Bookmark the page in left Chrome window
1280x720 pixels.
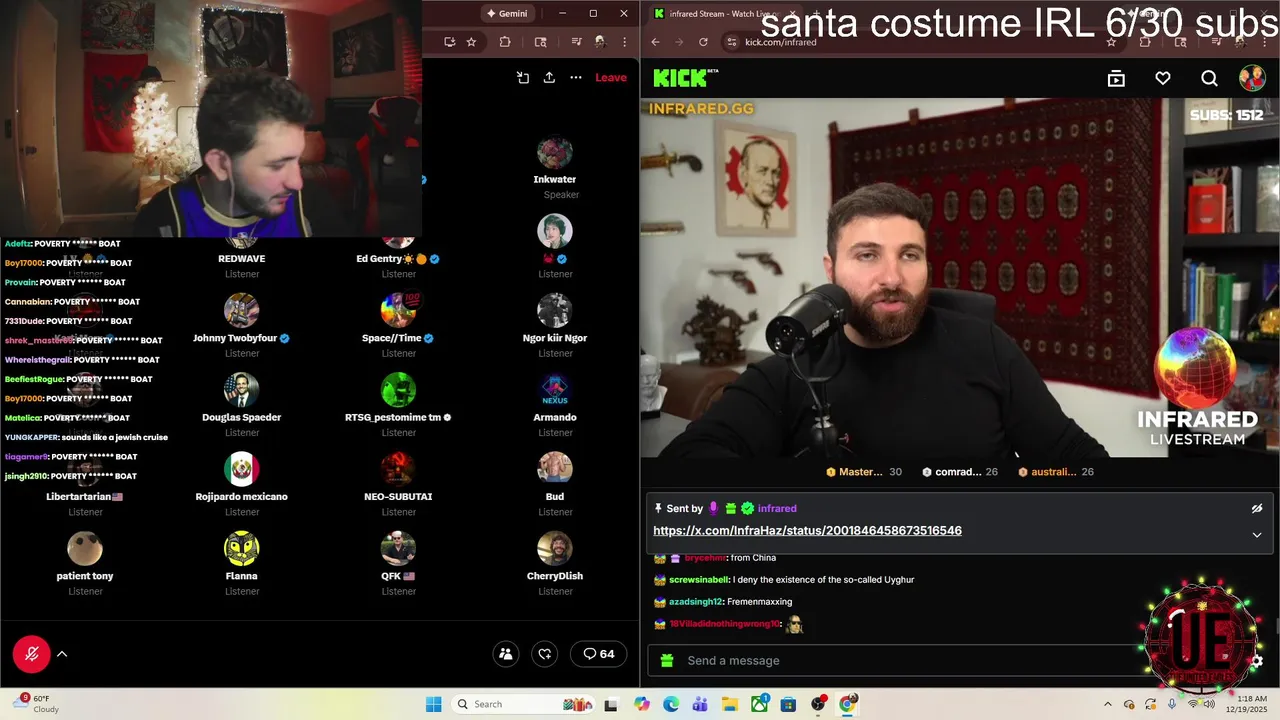471,42
